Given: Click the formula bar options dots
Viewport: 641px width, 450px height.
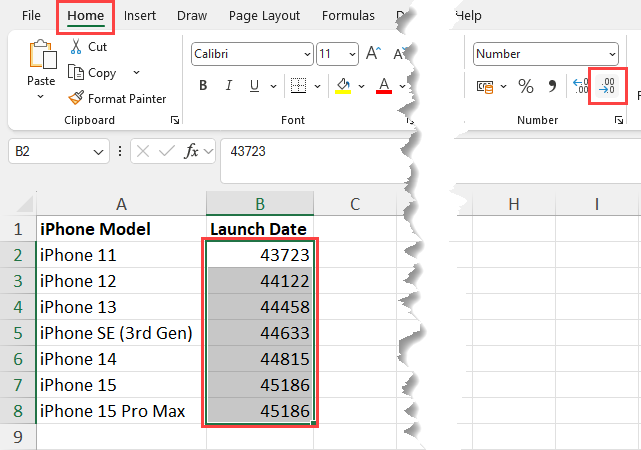Looking at the screenshot, I should click(x=120, y=151).
